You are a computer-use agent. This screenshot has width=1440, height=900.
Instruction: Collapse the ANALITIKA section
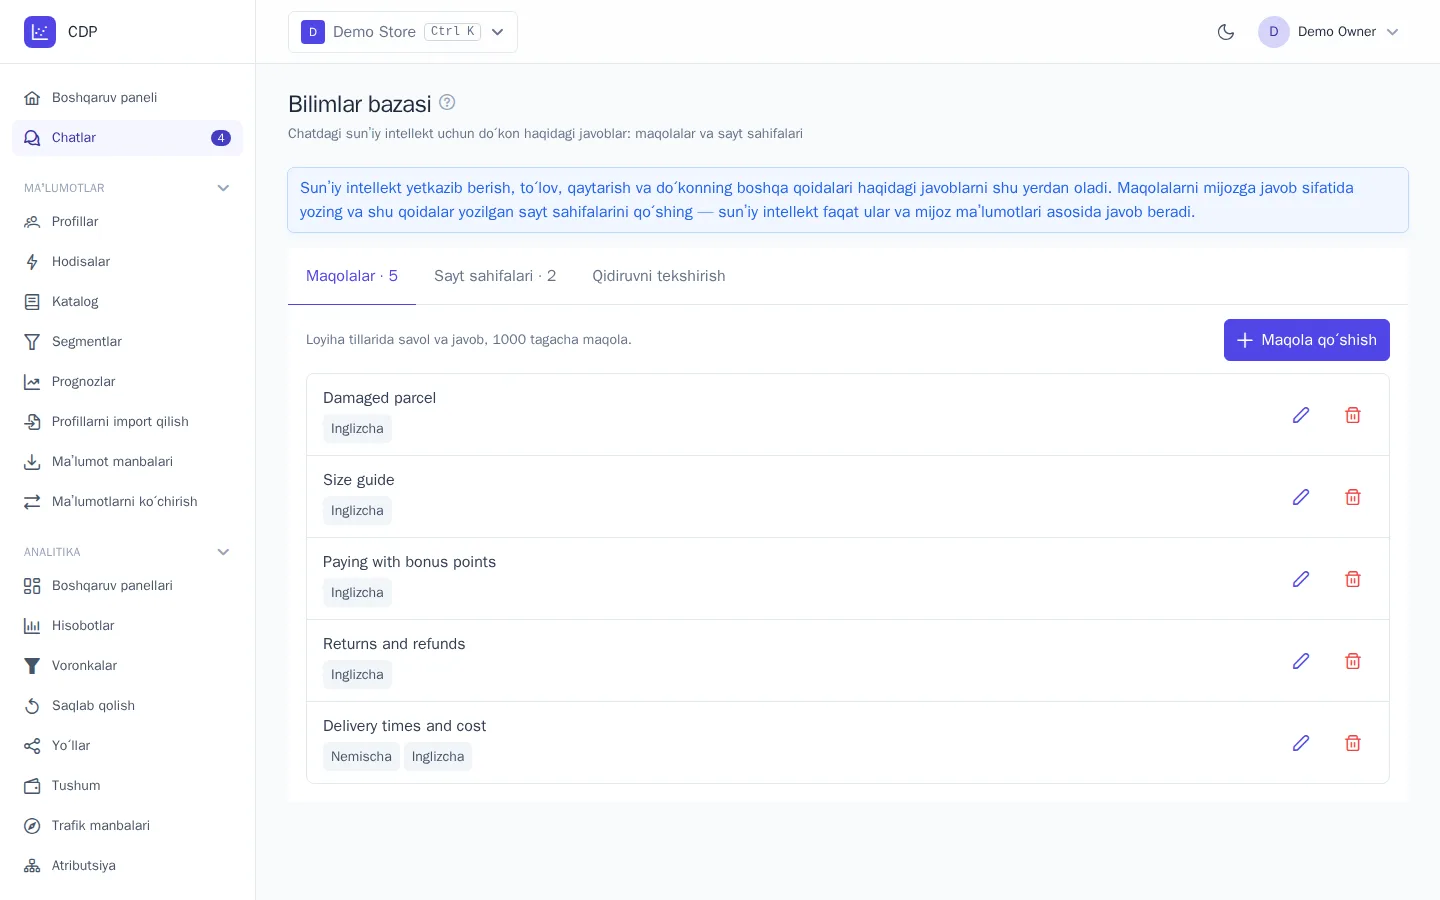223,552
